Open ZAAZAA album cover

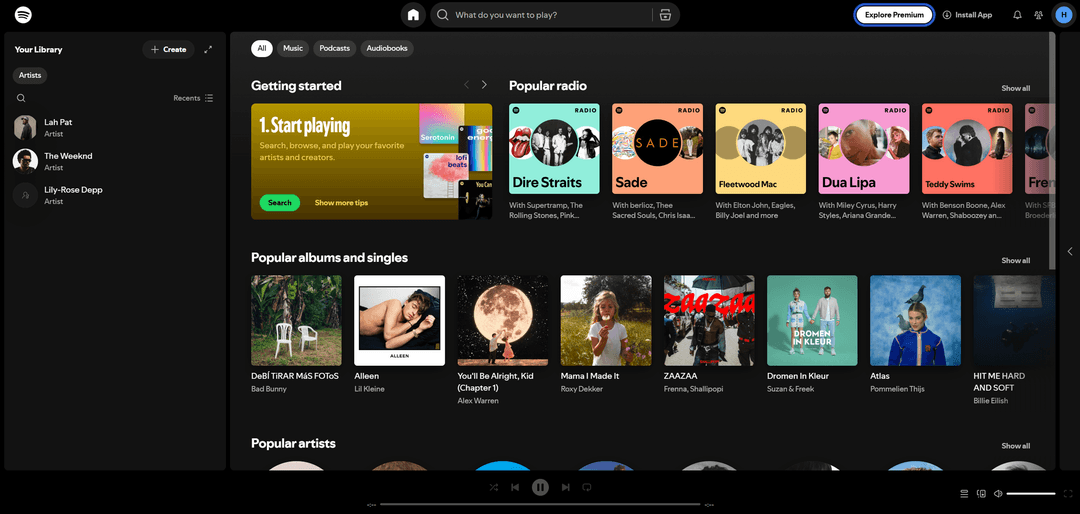709,320
